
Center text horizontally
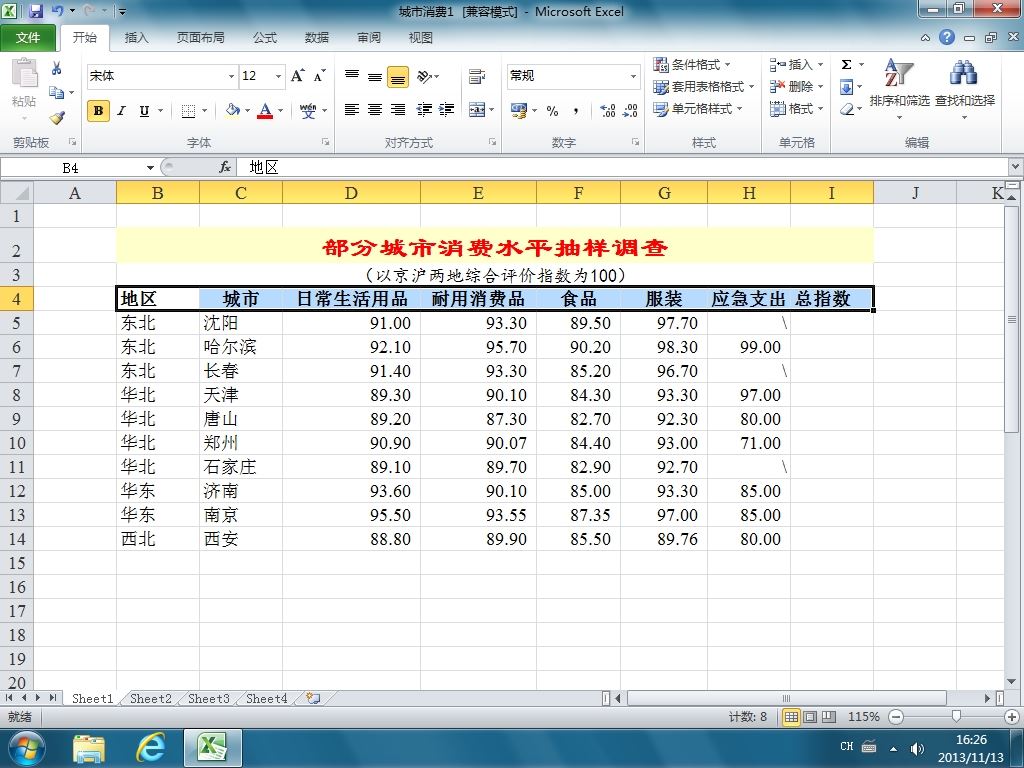tap(375, 110)
